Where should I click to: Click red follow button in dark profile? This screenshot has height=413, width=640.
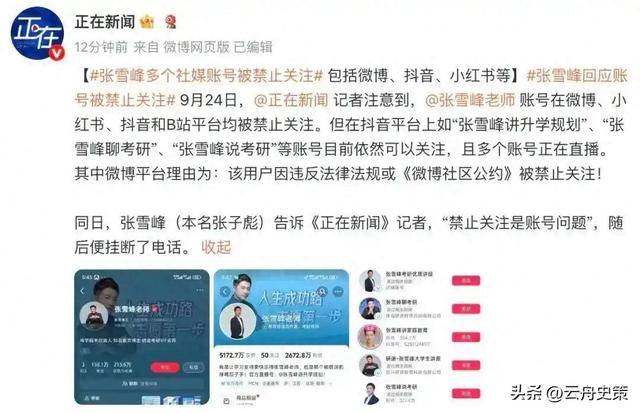point(165,367)
